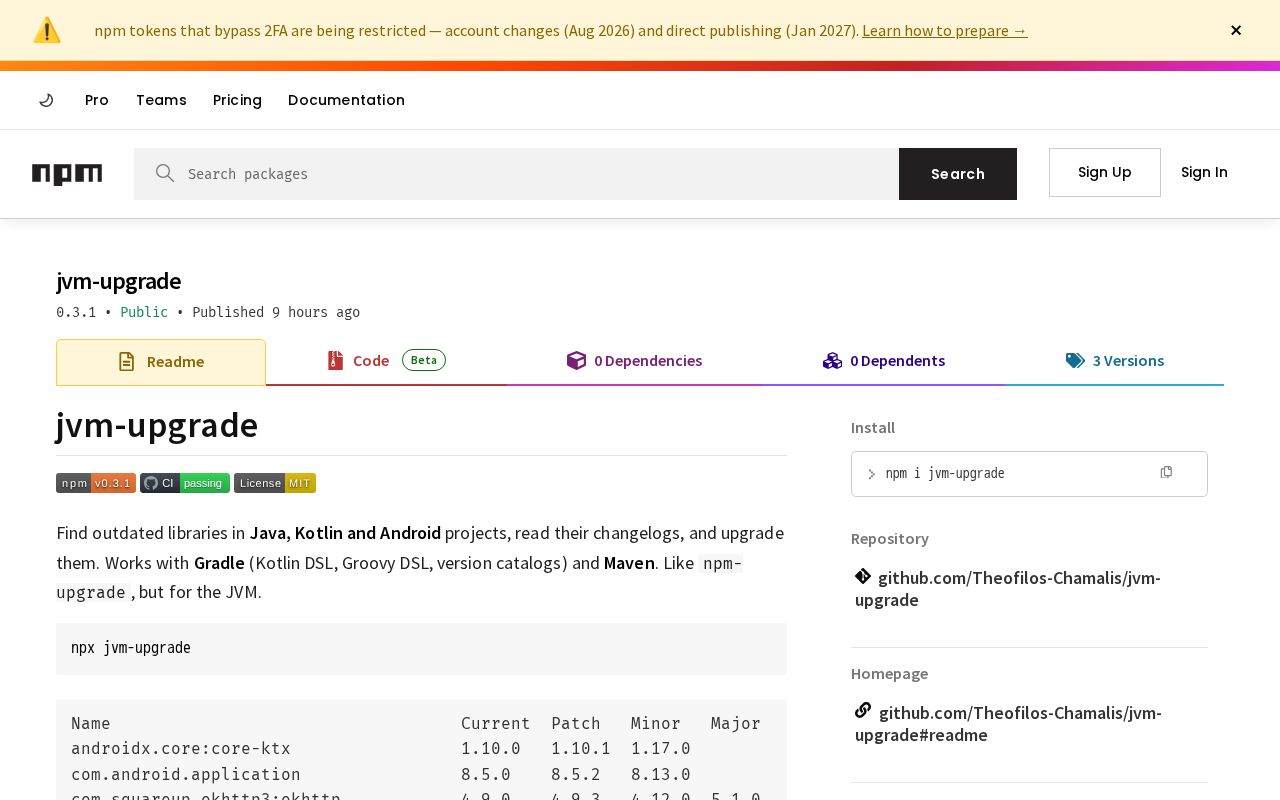Image resolution: width=1280 pixels, height=800 pixels.
Task: Focus the Search packages input field
Action: [x=516, y=174]
